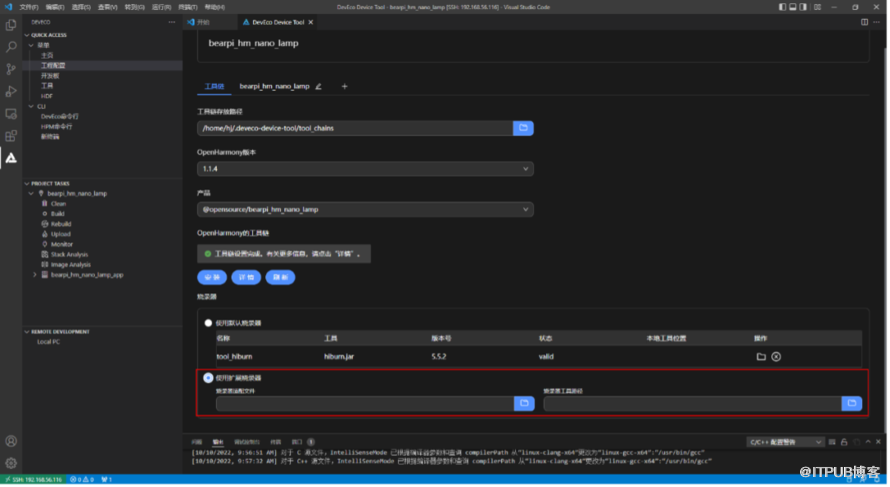The width and height of the screenshot is (890, 487).
Task: Select the use default burner radio button
Action: (208, 324)
